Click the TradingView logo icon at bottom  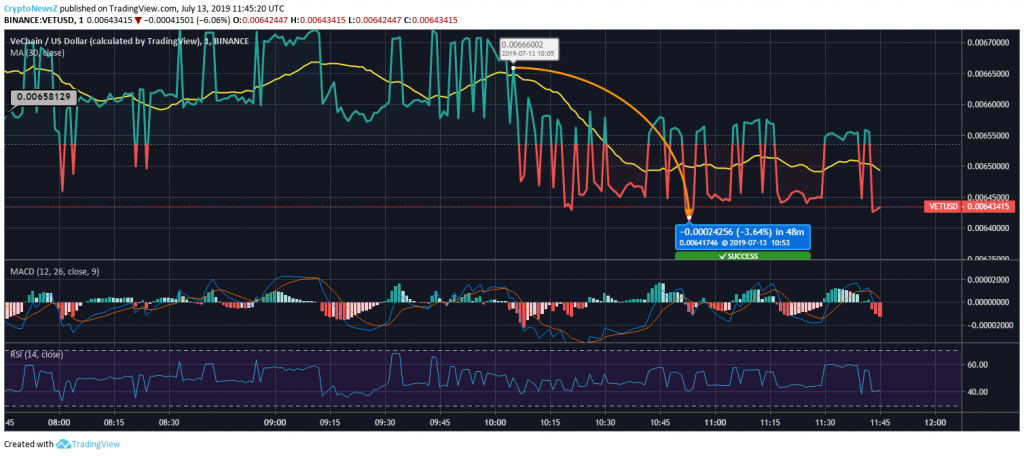point(63,444)
